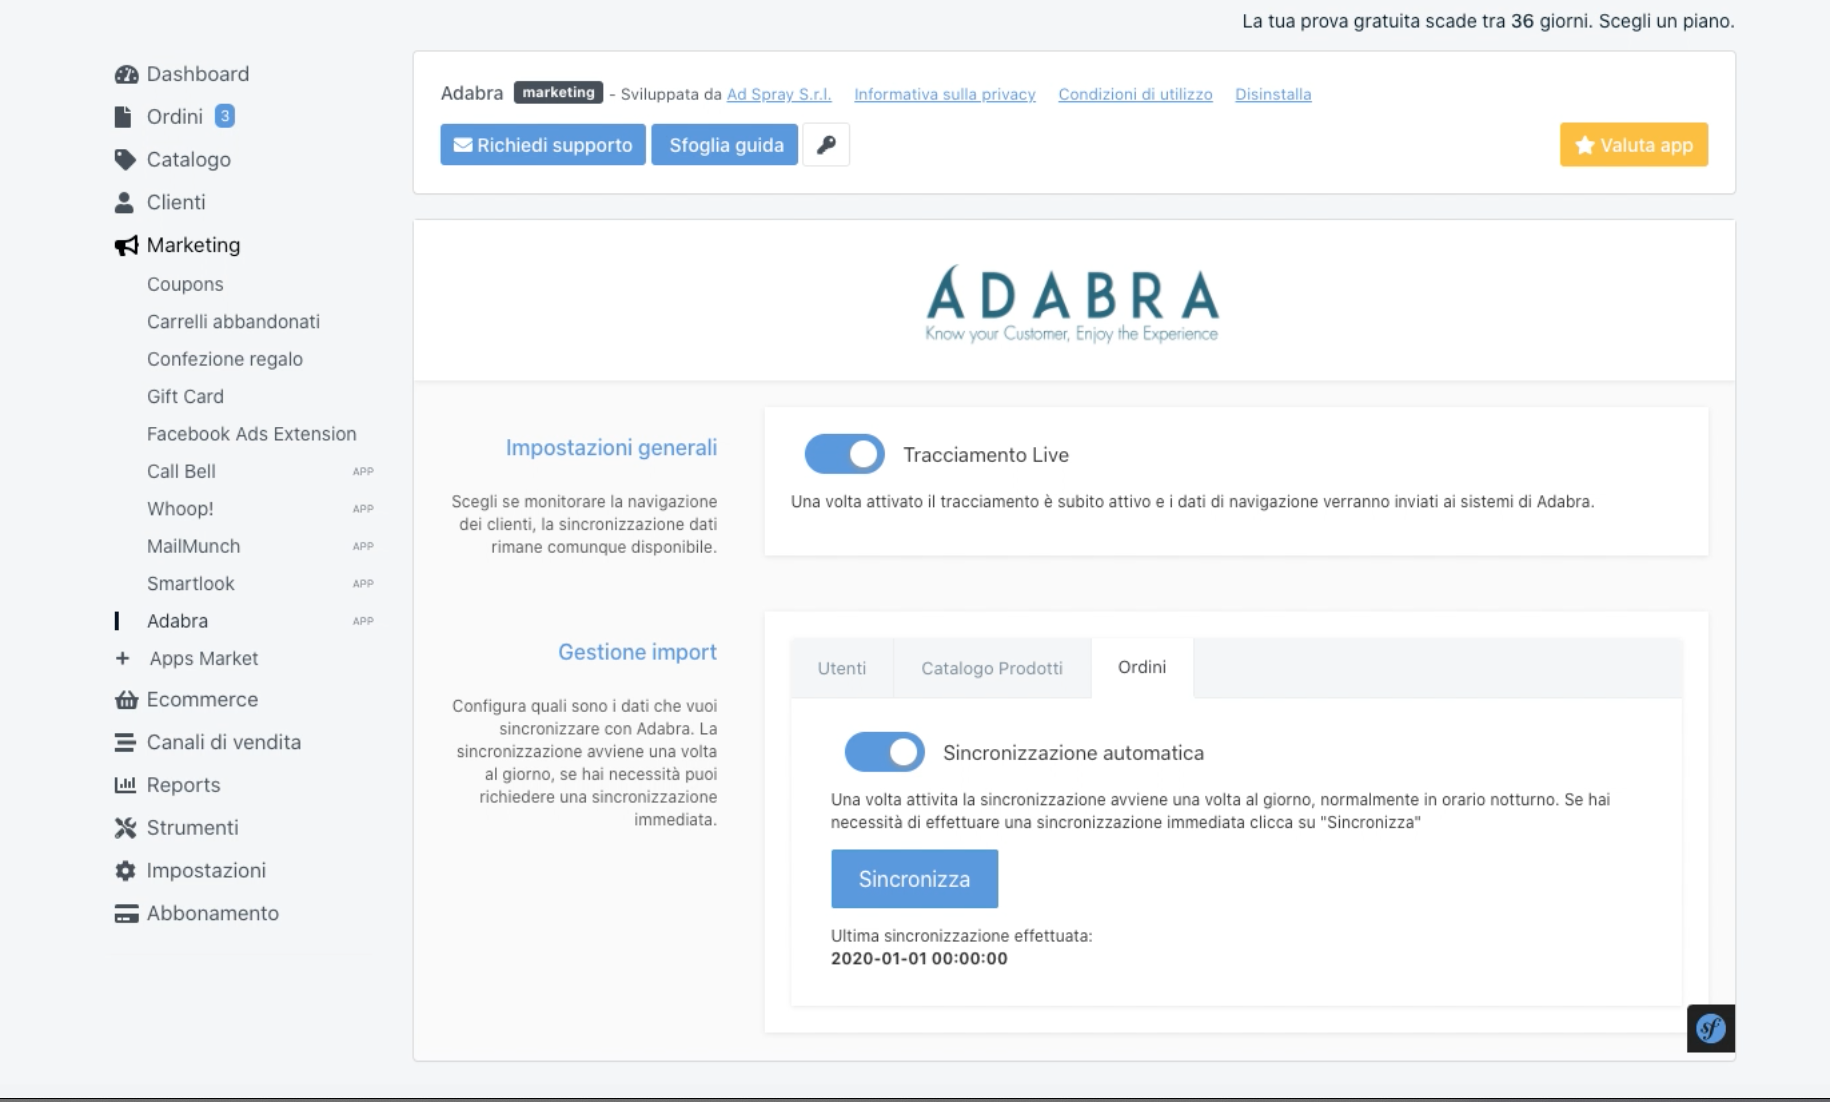Expand the Impostazioni section
Viewport: 1830px width, 1102px height.
coord(206,871)
